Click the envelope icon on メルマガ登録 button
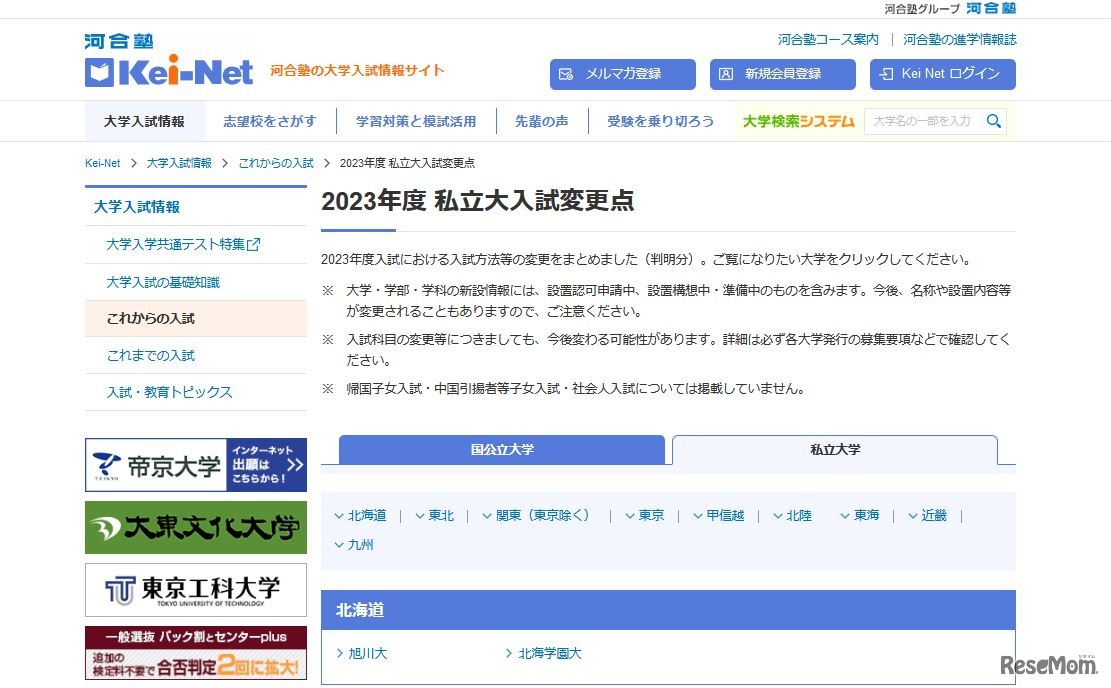 [x=564, y=74]
